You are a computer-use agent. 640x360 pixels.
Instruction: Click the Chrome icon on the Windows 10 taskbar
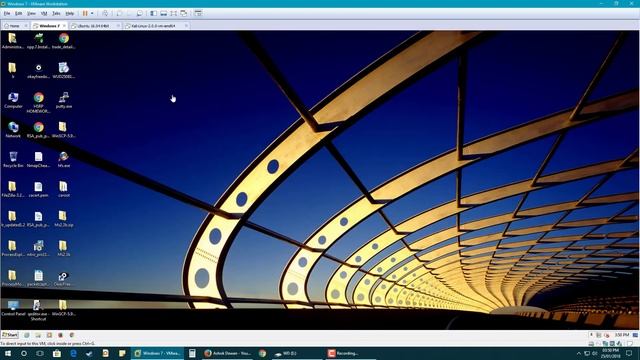pyautogui.click(x=262, y=353)
